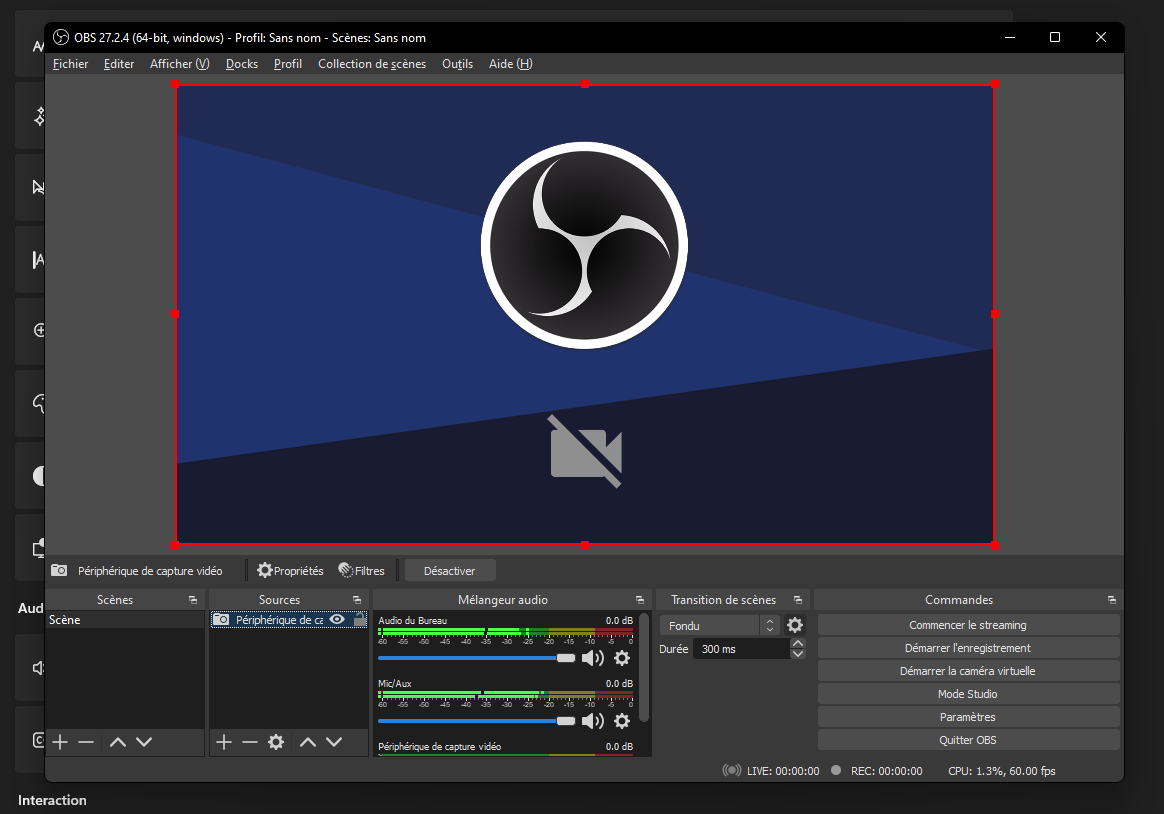Open Propriétés of the selected source
The width and height of the screenshot is (1164, 814).
(290, 571)
